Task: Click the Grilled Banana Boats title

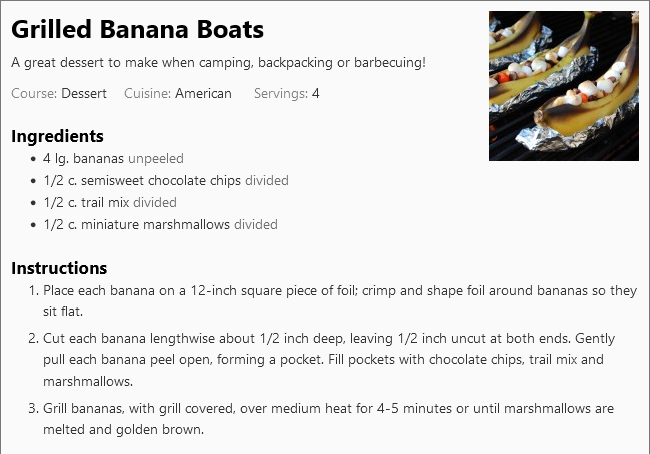Action: click(x=137, y=29)
